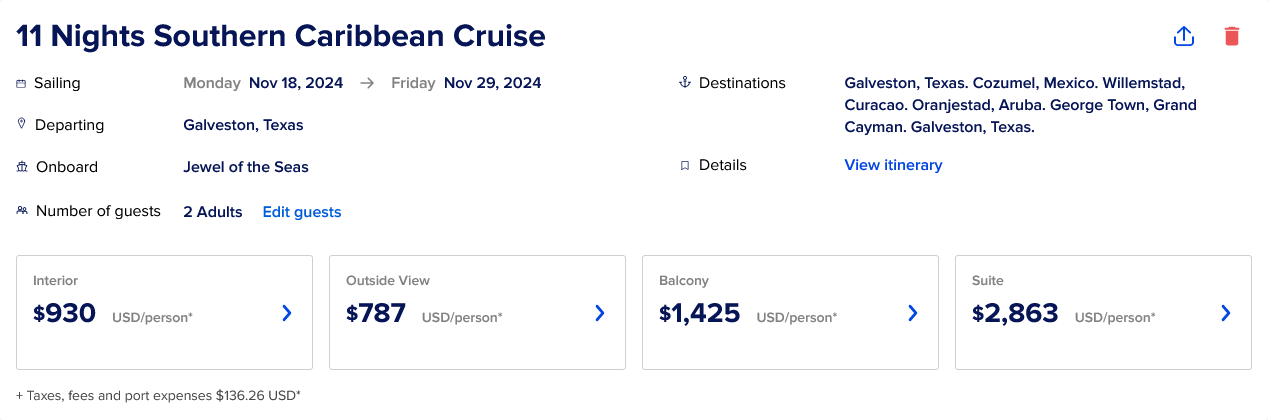
Task: Click the 11 Nights Southern Caribbean Cruise title
Action: pyautogui.click(x=281, y=36)
